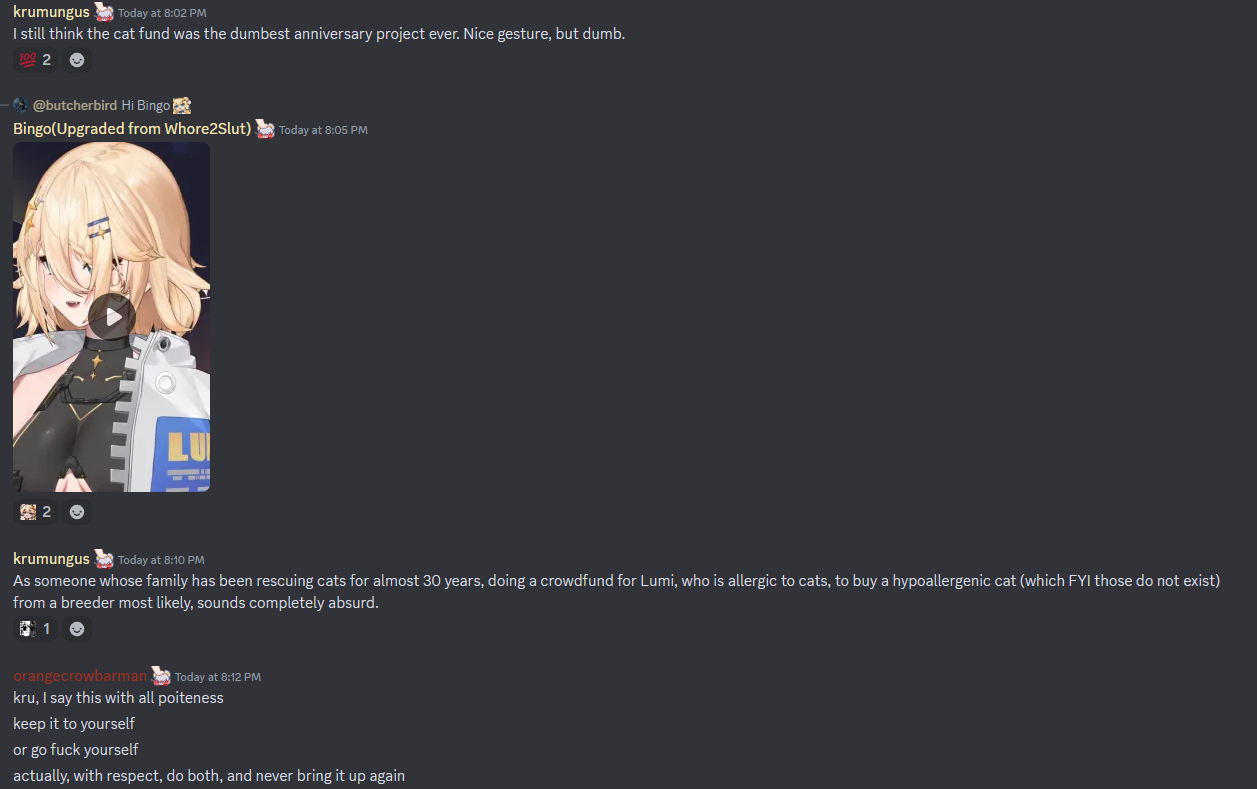Open orangecrowbarman's user profile
Screen dimensions: 1257x789
point(80,676)
